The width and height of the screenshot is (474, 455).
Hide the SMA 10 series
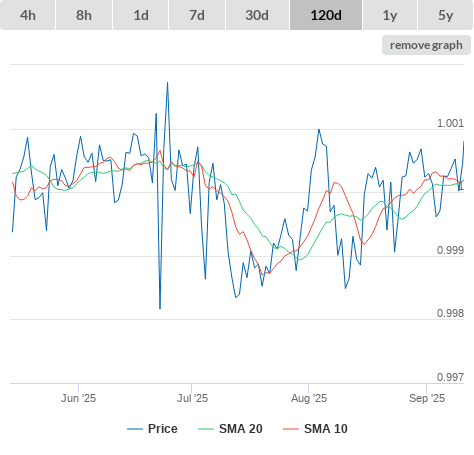coord(326,429)
